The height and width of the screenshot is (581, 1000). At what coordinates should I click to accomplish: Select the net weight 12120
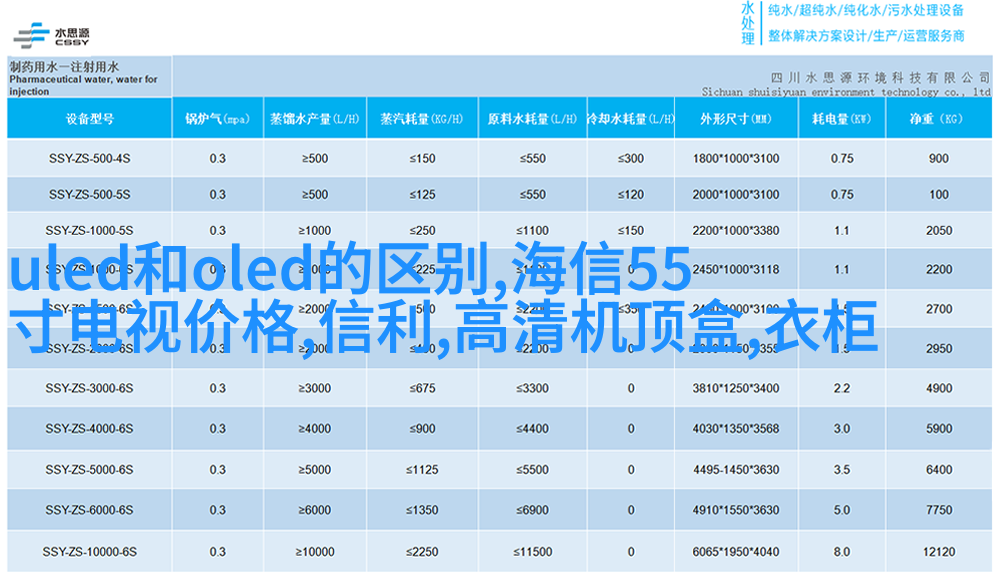[939, 552]
